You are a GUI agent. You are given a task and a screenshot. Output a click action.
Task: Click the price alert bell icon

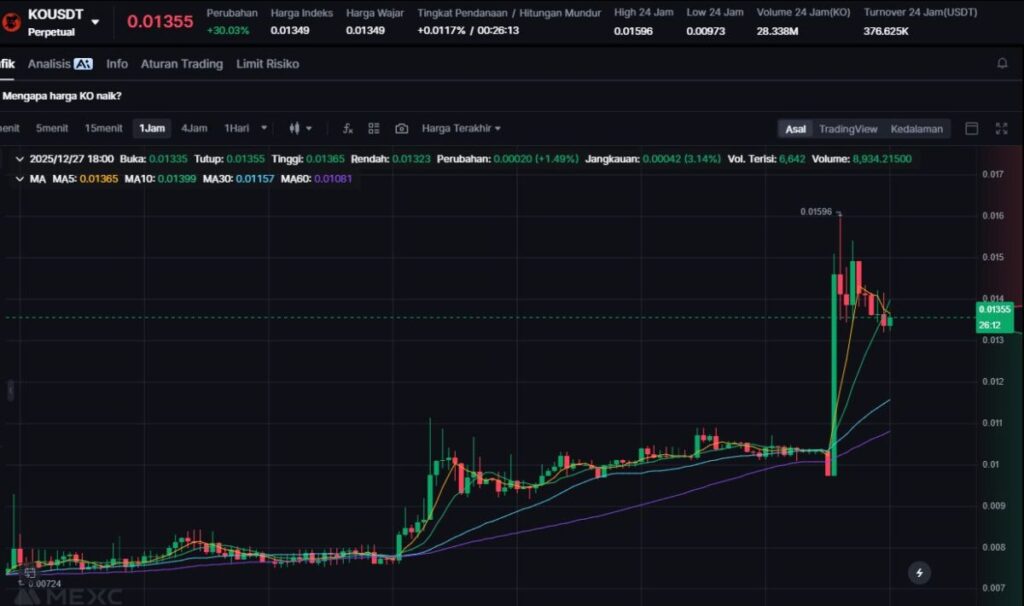[1002, 64]
